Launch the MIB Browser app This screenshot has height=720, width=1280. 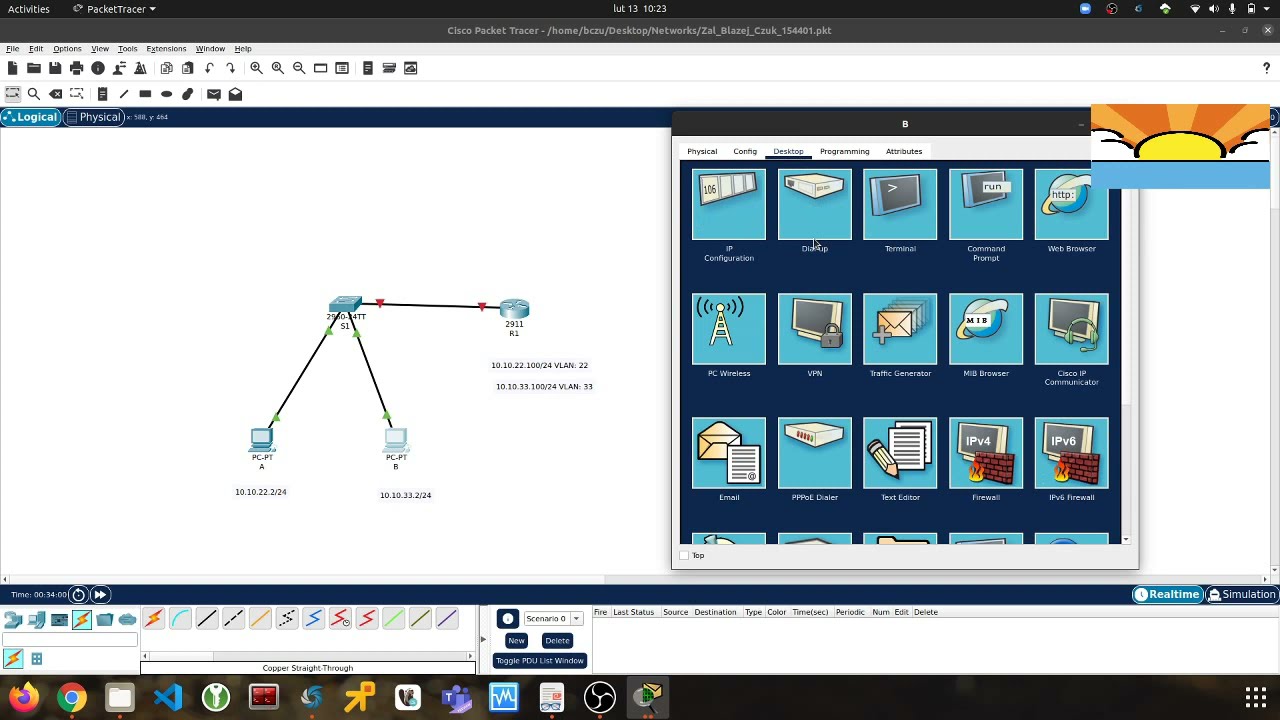click(x=986, y=329)
